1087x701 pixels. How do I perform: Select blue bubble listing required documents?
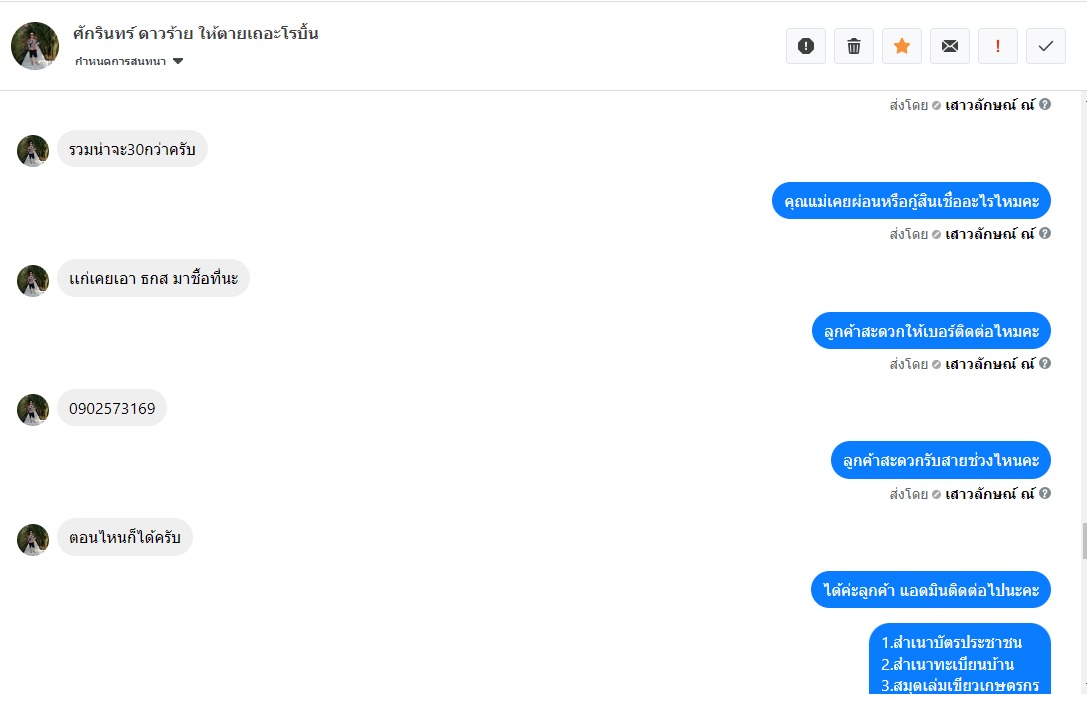tap(959, 661)
